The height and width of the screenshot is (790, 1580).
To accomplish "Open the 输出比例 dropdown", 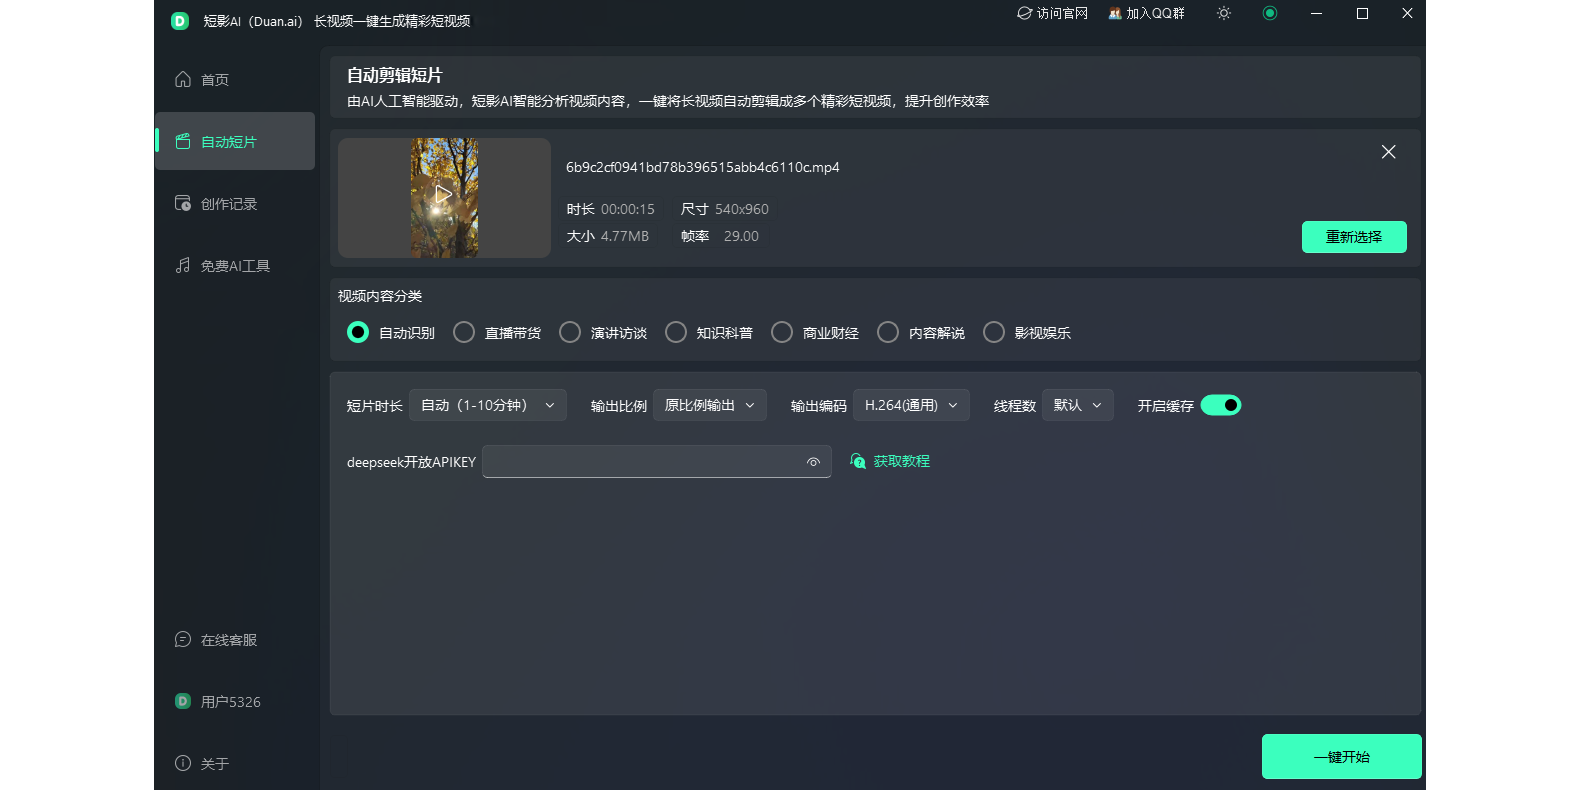I will tap(709, 405).
